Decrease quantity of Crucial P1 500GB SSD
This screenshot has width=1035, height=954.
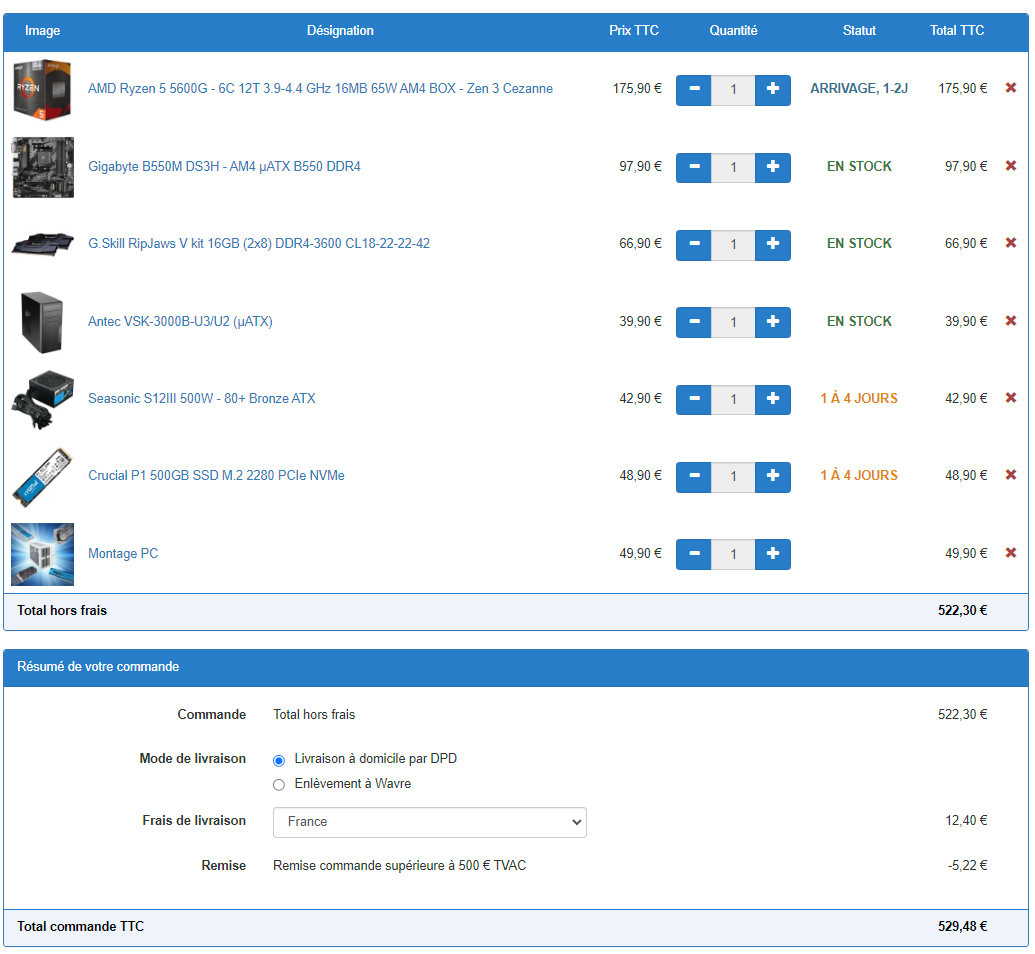694,477
